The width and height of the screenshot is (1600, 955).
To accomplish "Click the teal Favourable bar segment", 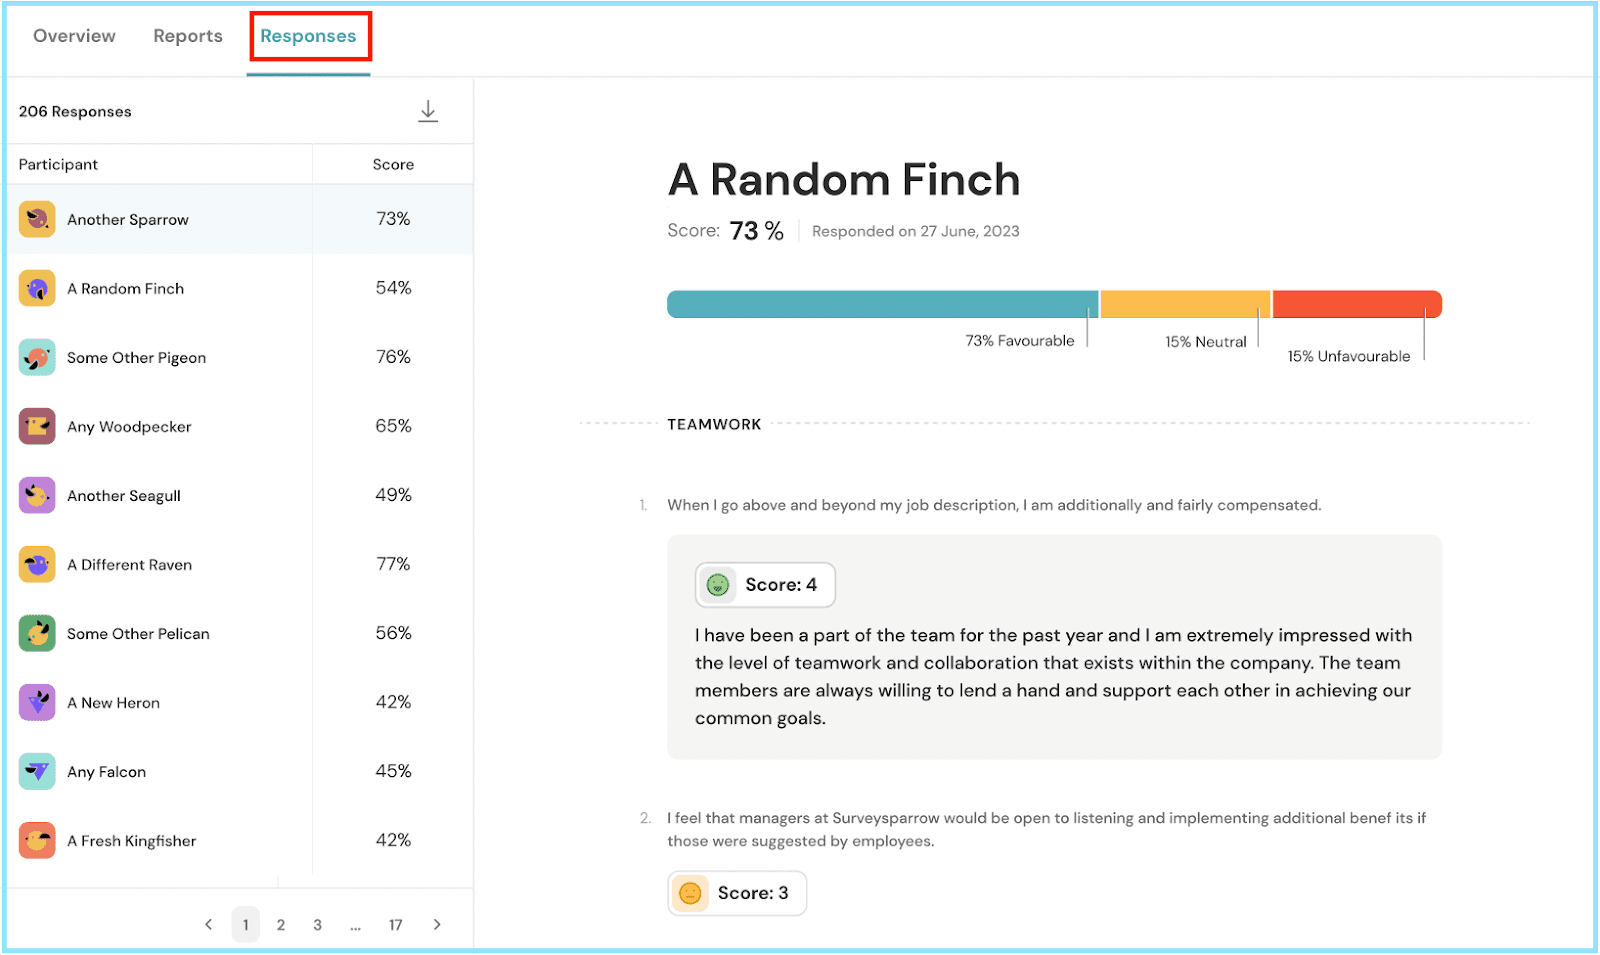I will click(x=882, y=304).
